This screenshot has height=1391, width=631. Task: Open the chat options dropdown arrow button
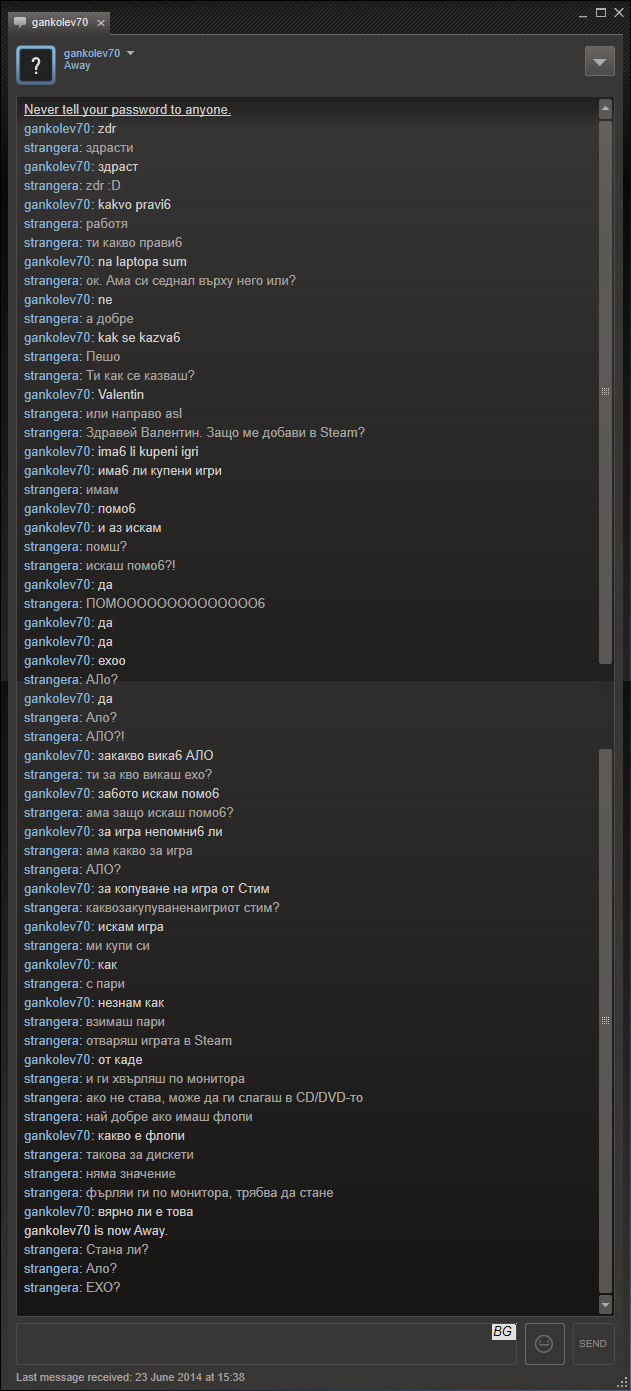coord(600,61)
